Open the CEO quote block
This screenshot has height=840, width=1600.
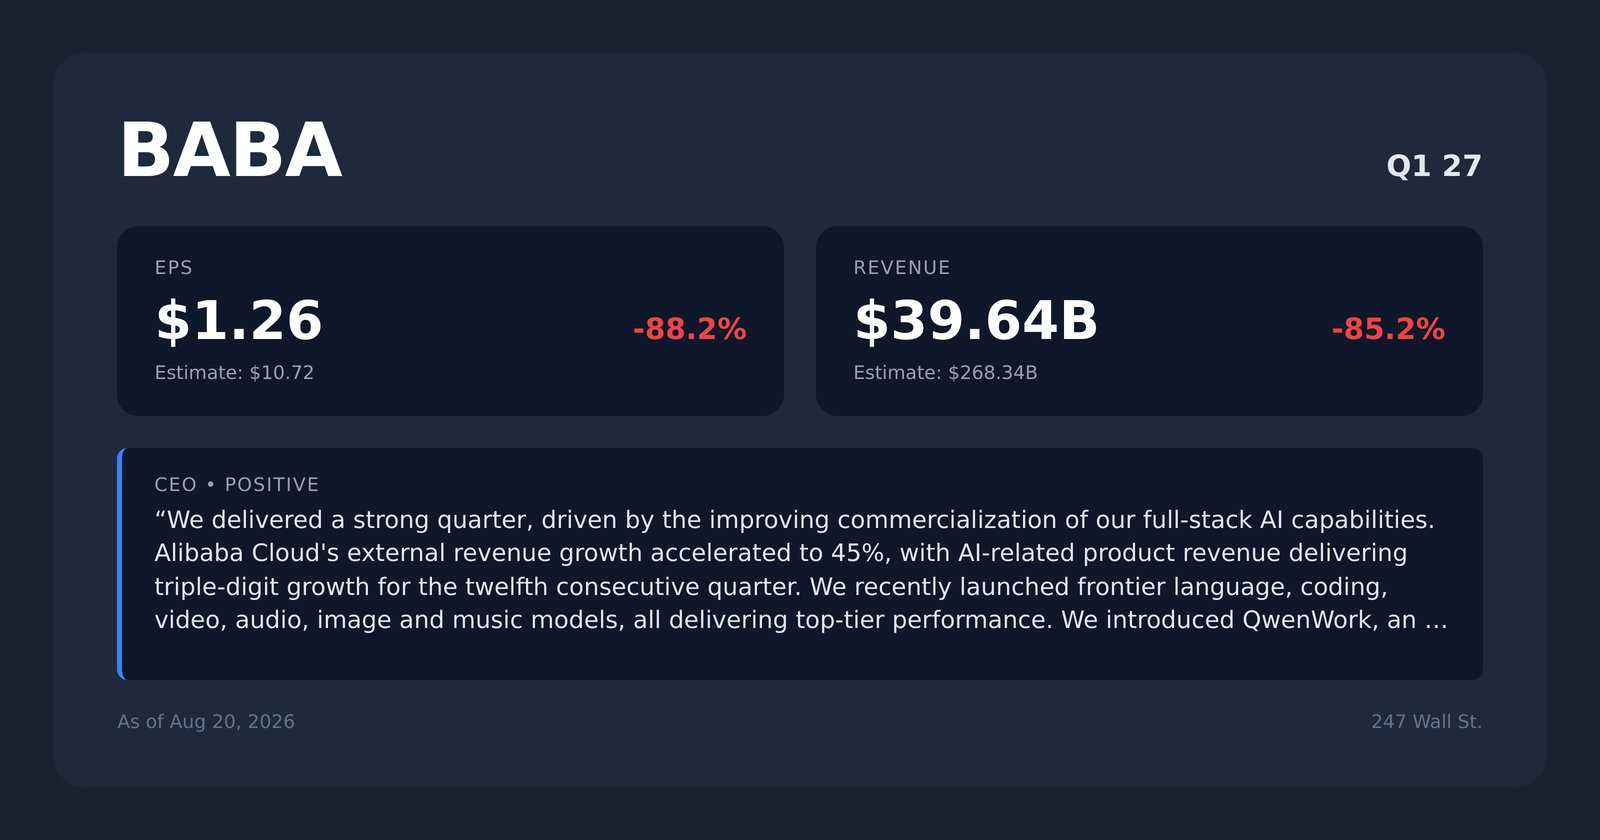800,564
